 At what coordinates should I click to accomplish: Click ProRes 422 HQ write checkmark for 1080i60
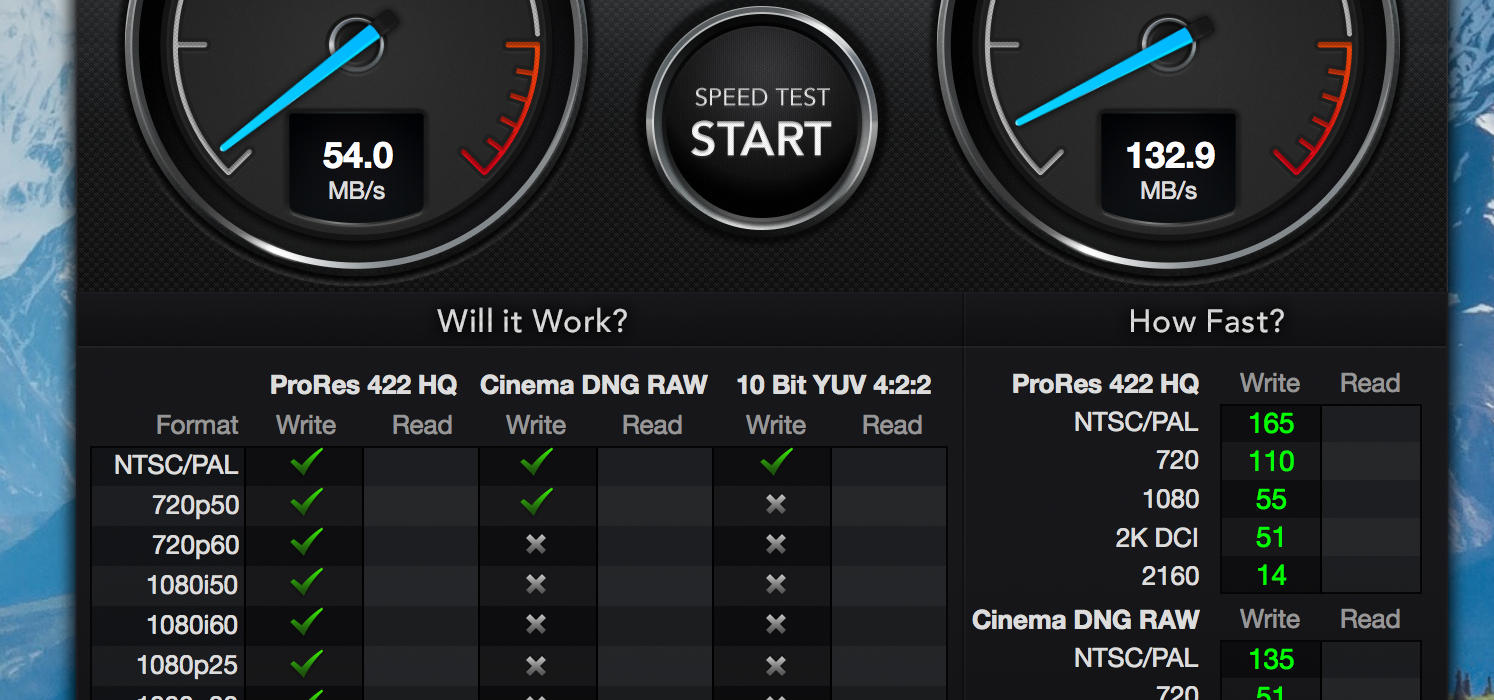click(306, 622)
